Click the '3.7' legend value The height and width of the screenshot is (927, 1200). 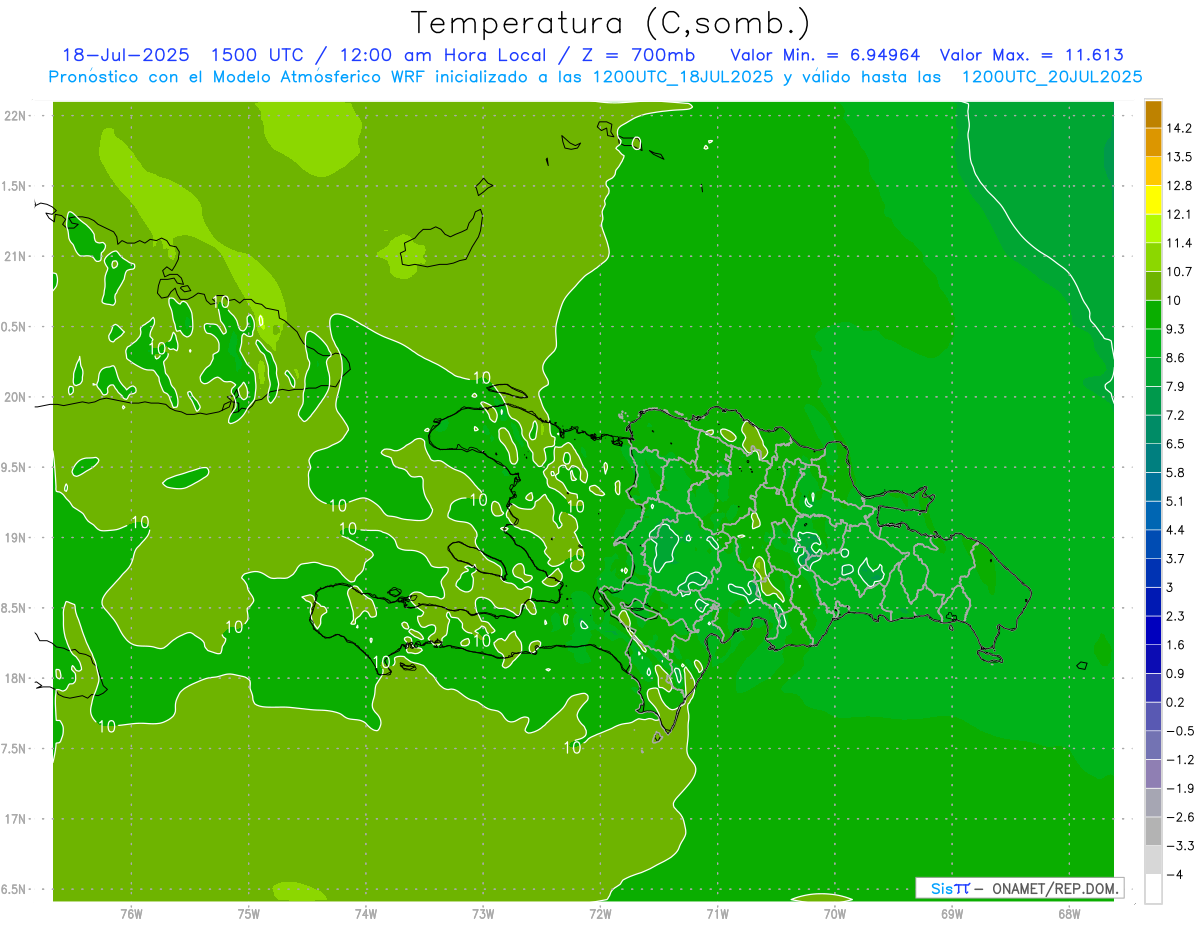point(1176,558)
